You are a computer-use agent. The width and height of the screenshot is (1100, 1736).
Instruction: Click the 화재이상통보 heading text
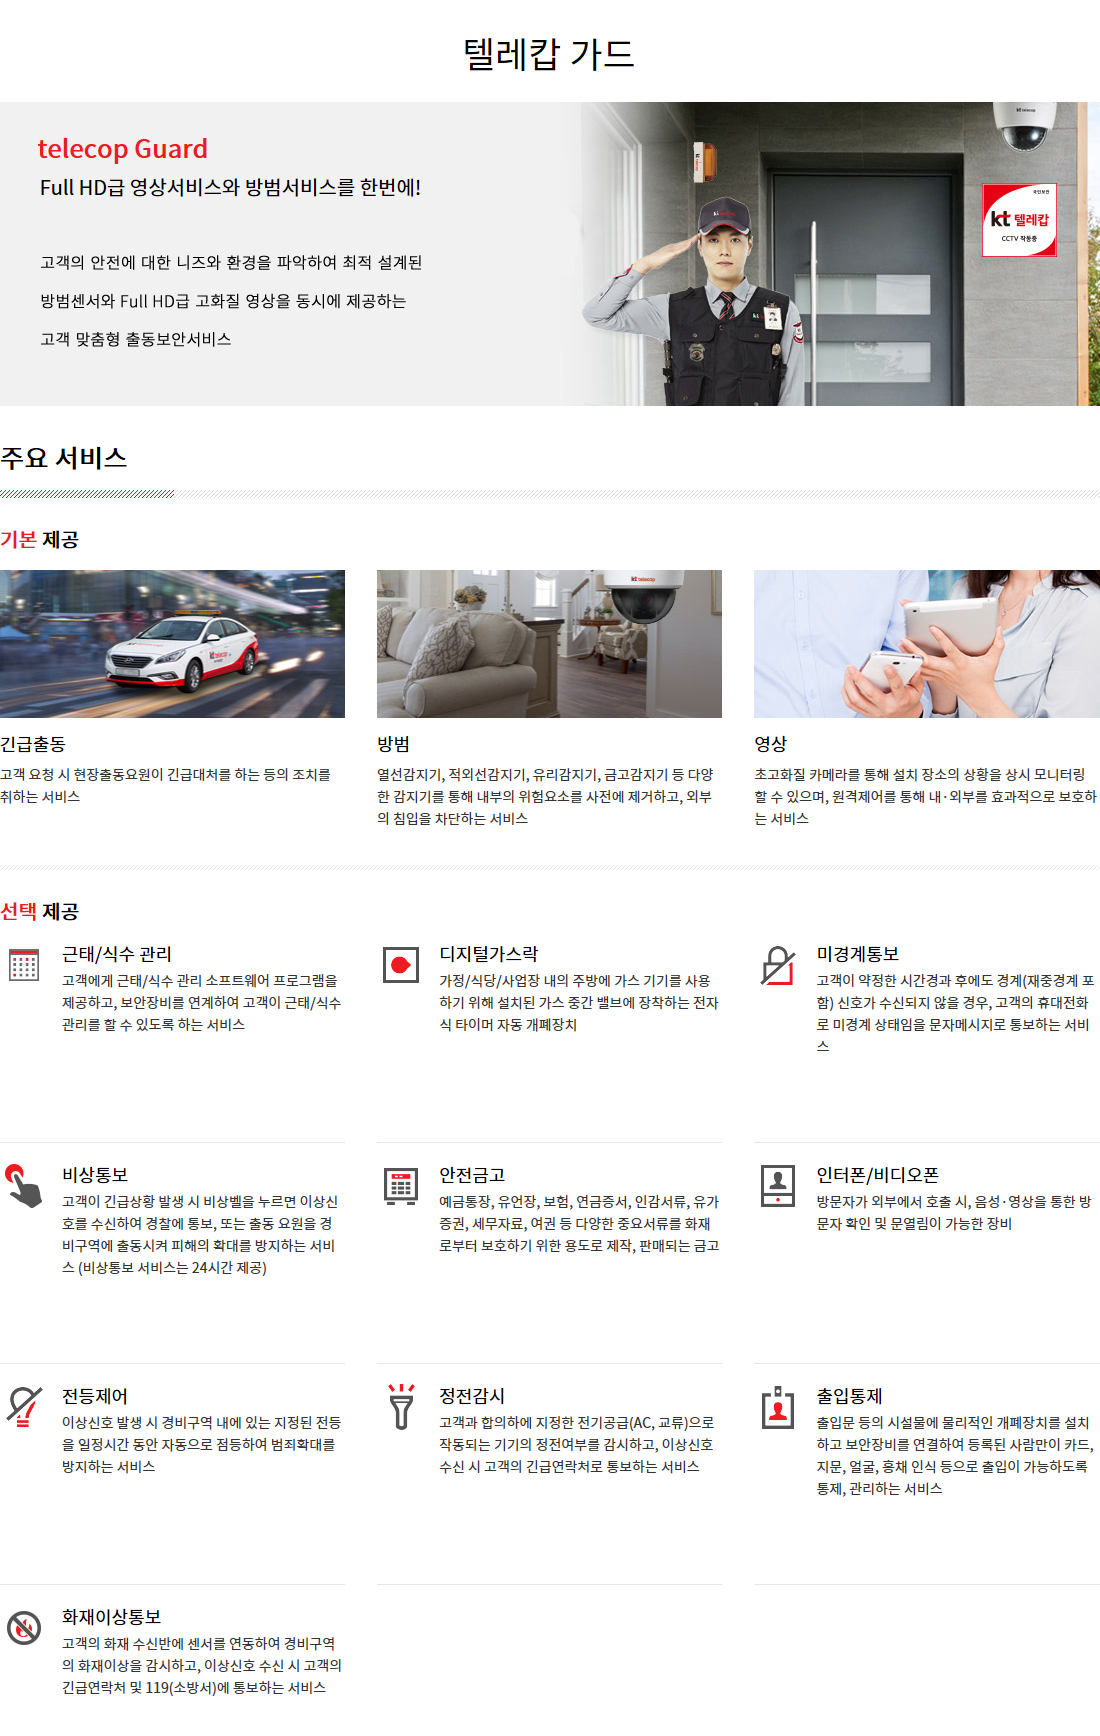pyautogui.click(x=111, y=1617)
